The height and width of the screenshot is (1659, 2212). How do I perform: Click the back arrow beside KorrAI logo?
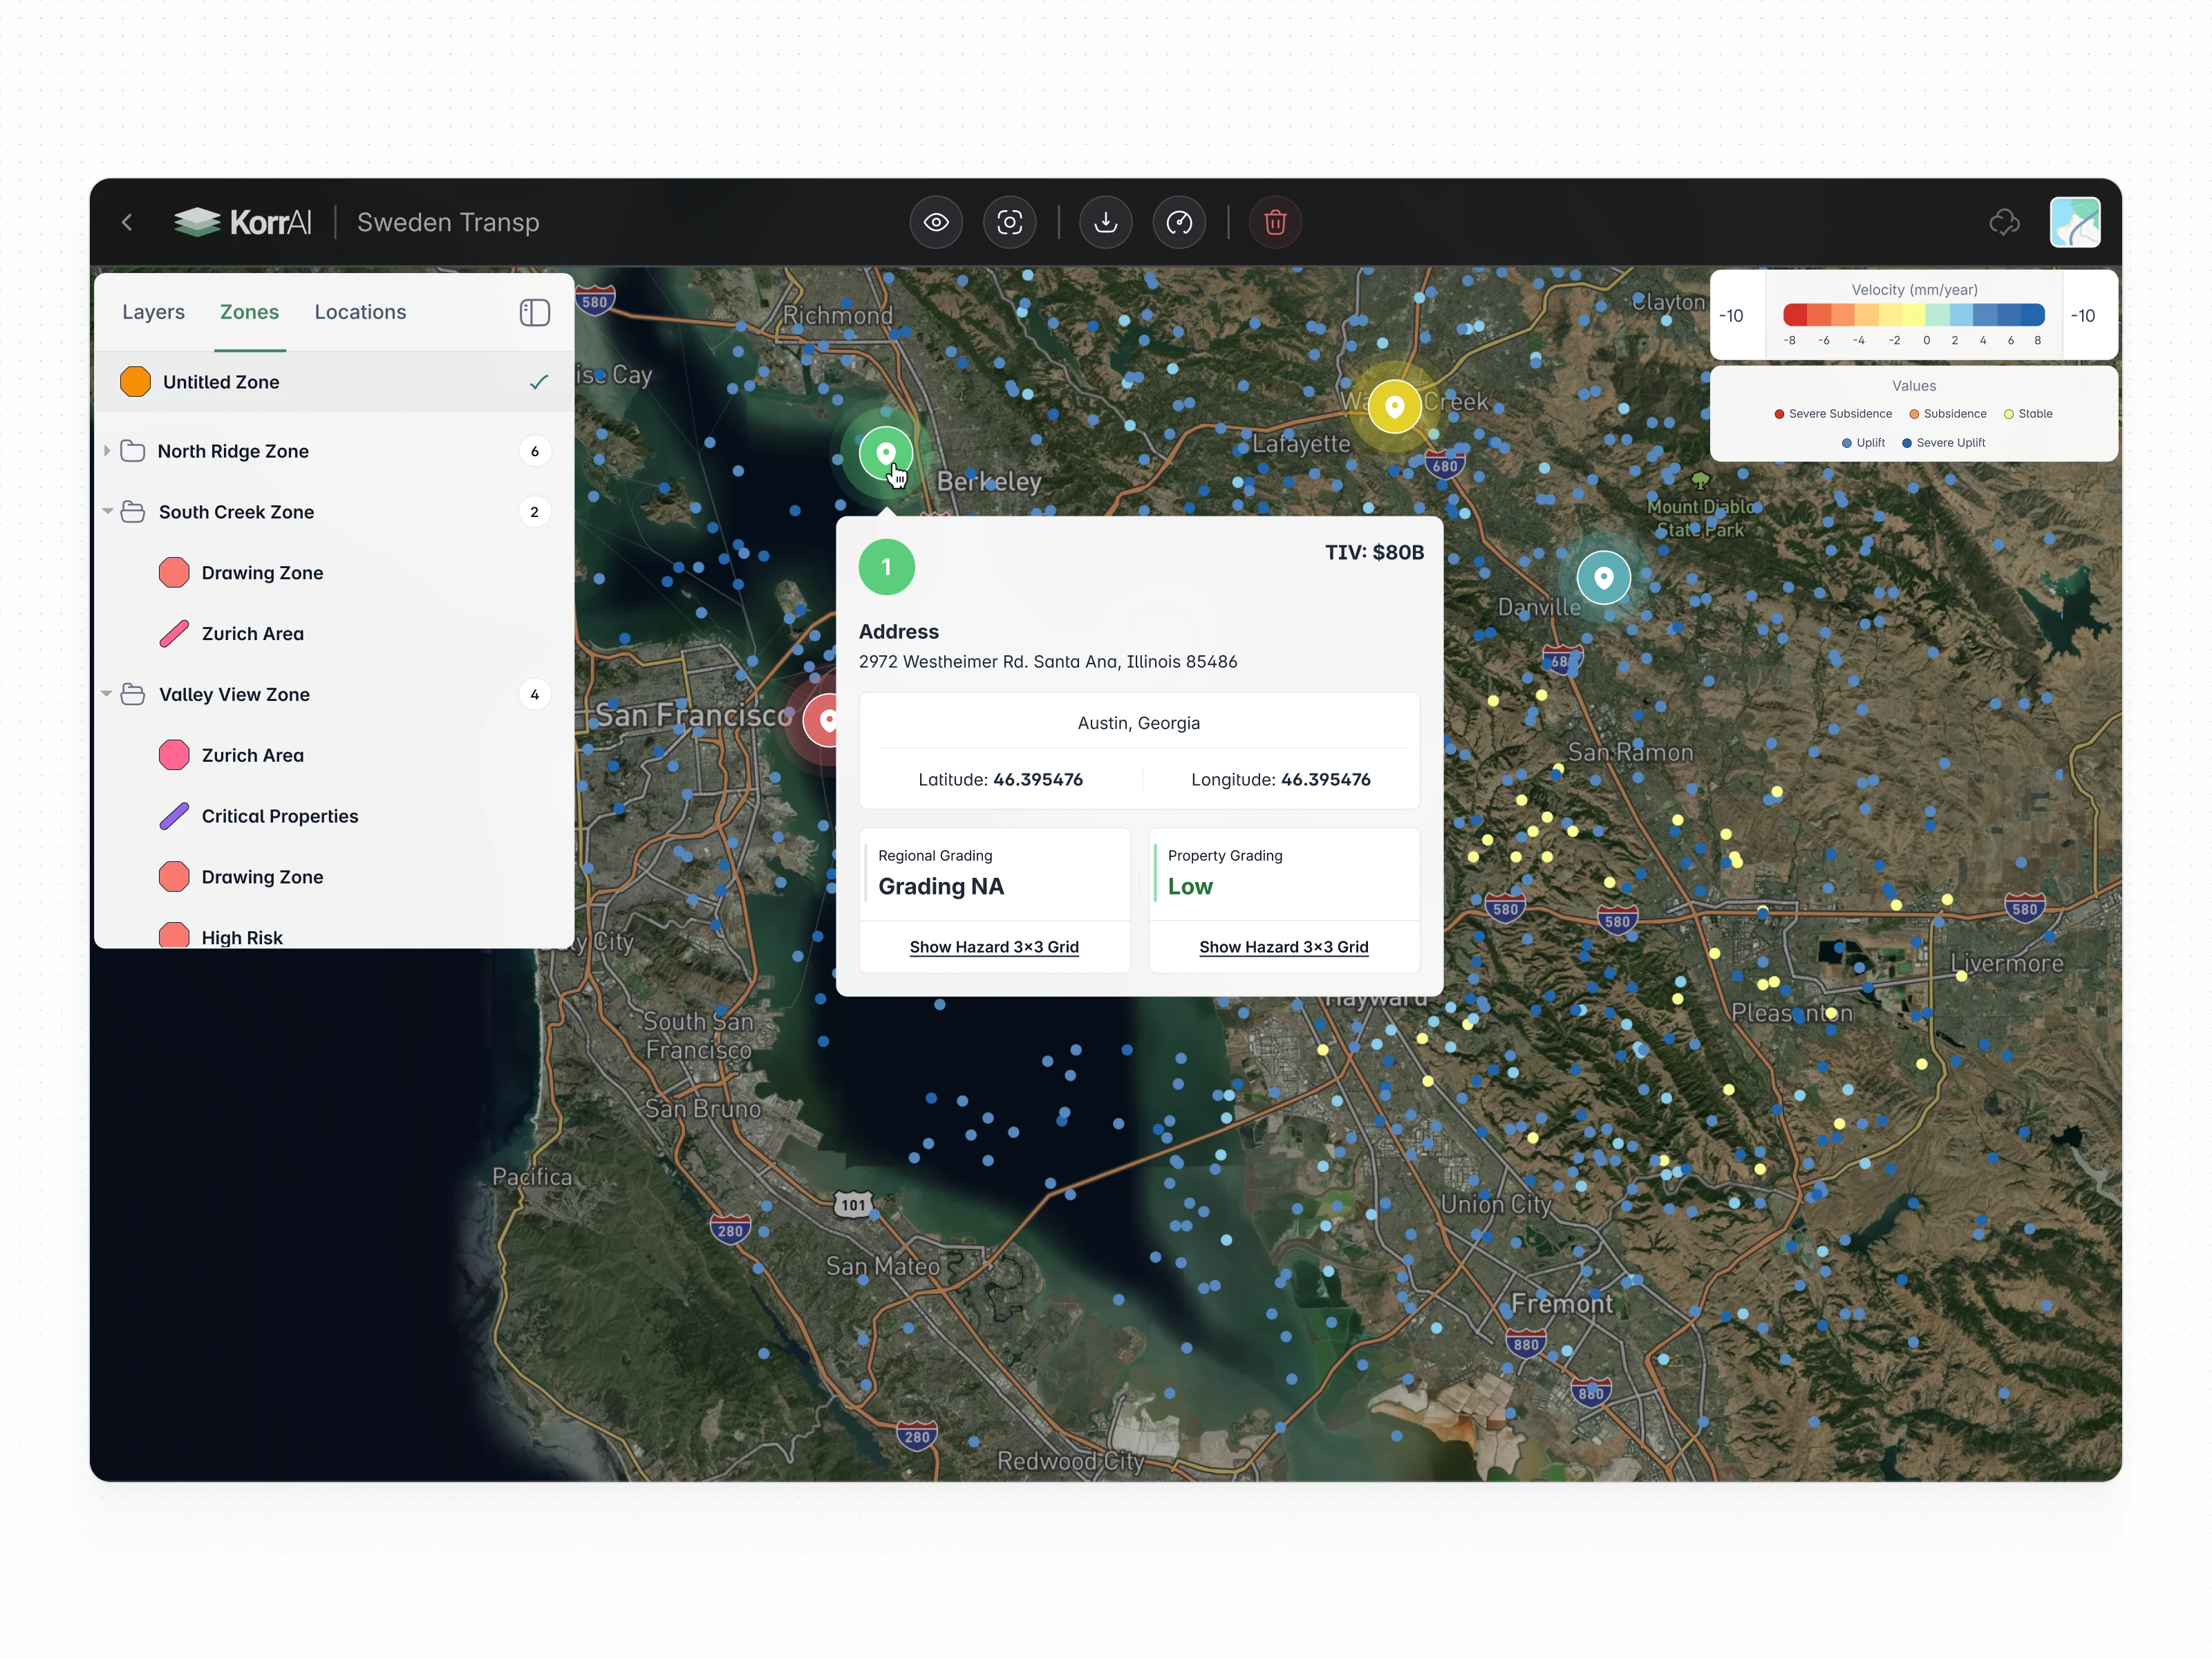tap(127, 222)
